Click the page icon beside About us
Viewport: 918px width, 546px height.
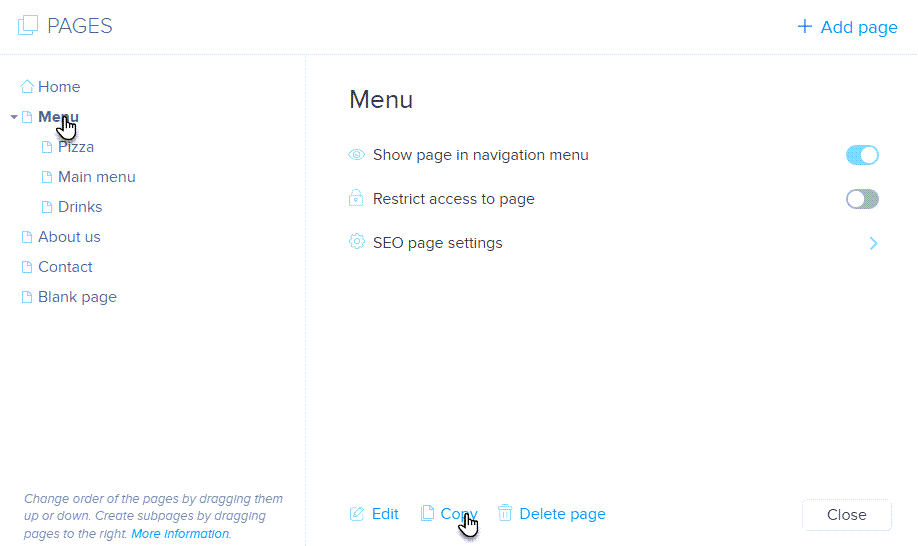click(x=27, y=237)
